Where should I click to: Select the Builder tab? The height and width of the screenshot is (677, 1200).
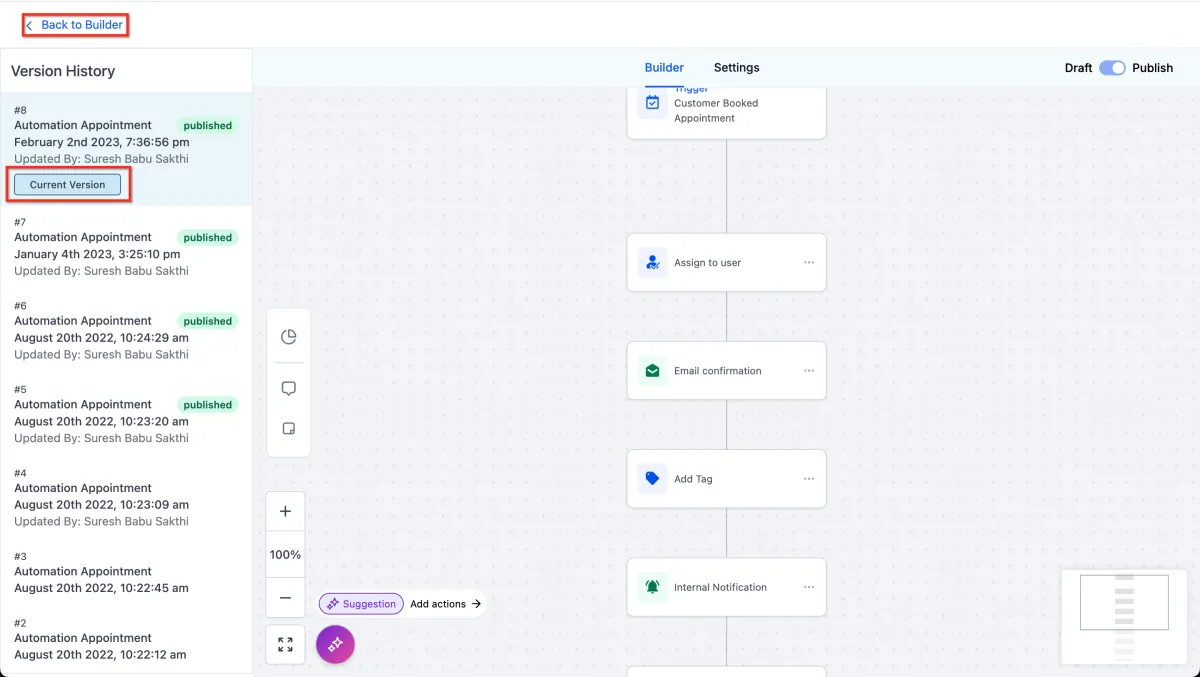pos(664,68)
